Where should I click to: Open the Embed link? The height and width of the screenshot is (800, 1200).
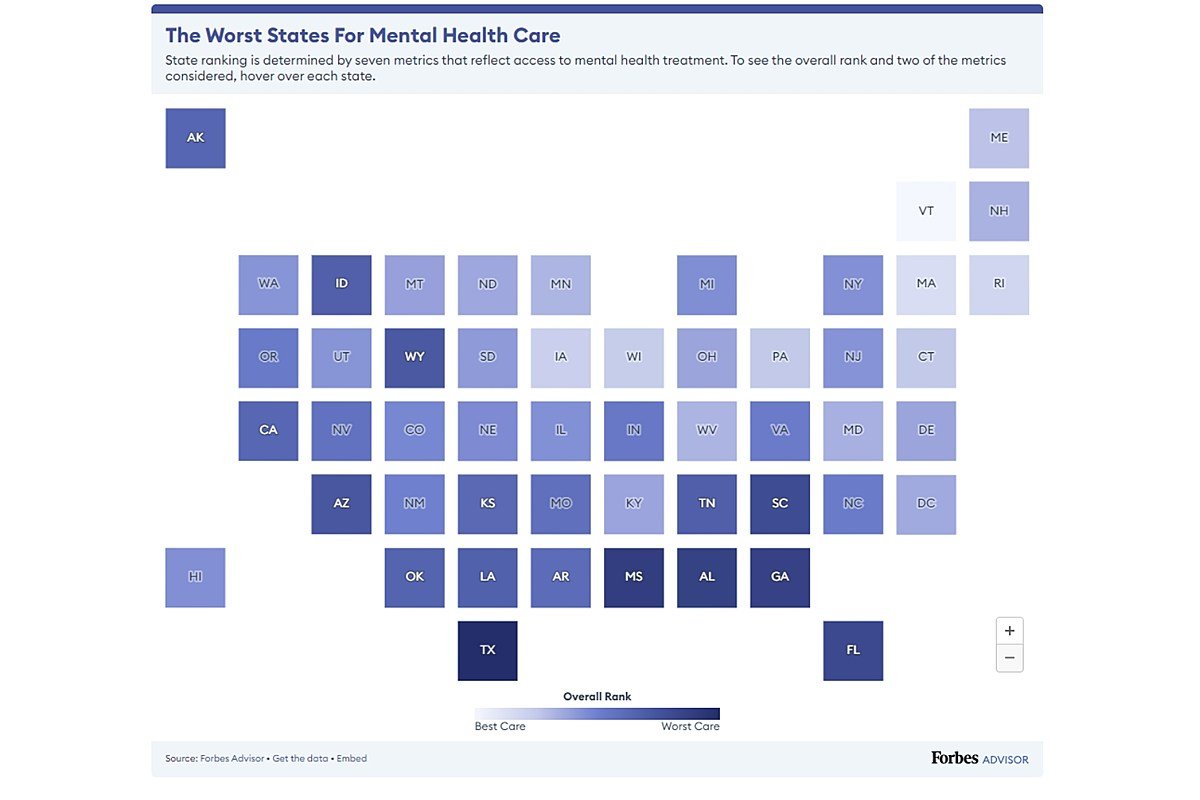352,759
